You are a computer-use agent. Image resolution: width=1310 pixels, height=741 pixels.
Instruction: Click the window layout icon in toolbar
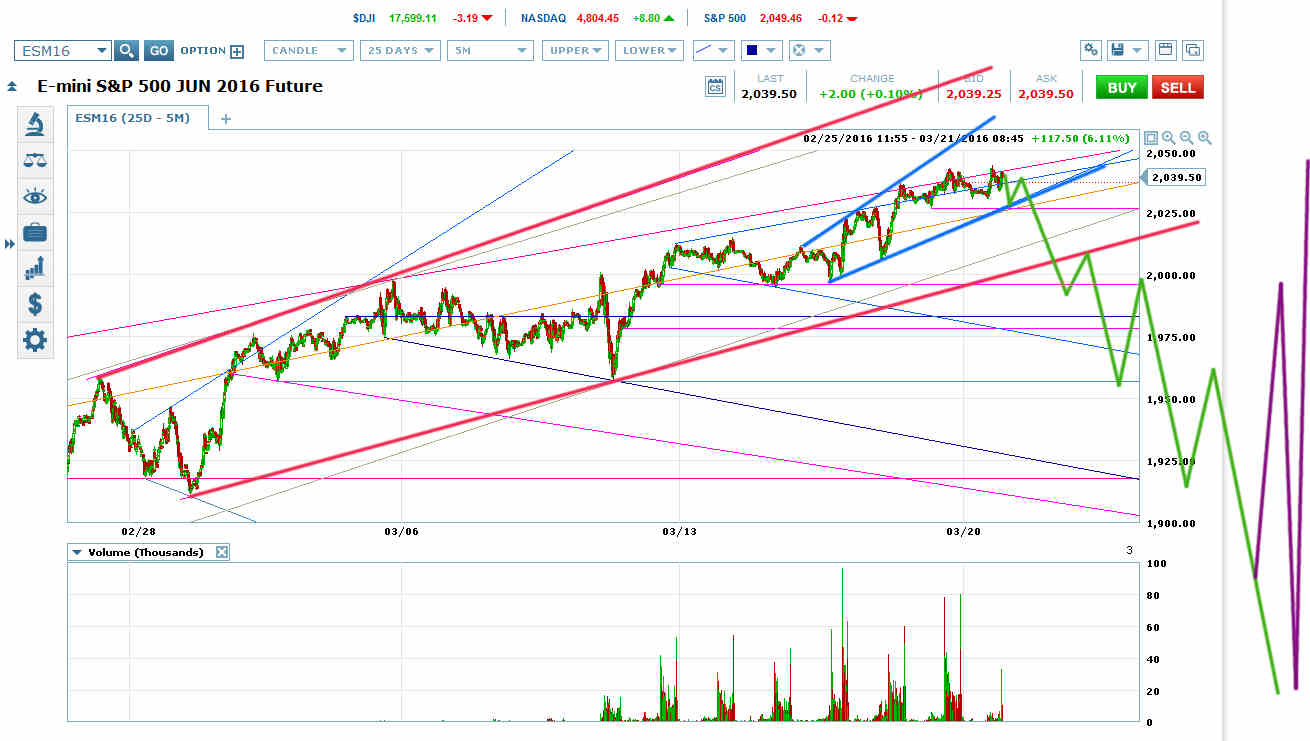[1165, 50]
